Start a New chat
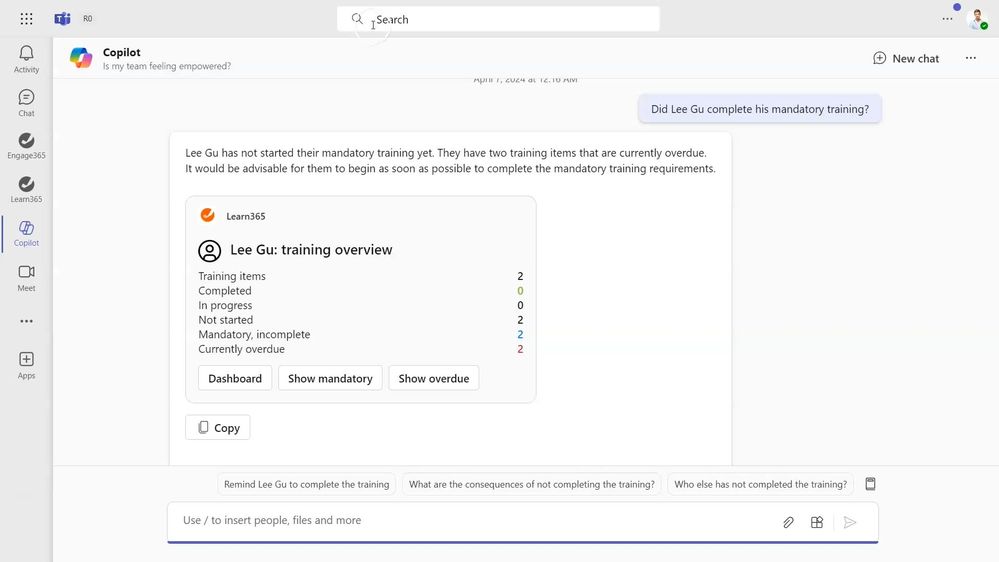The image size is (999, 562). point(906,58)
